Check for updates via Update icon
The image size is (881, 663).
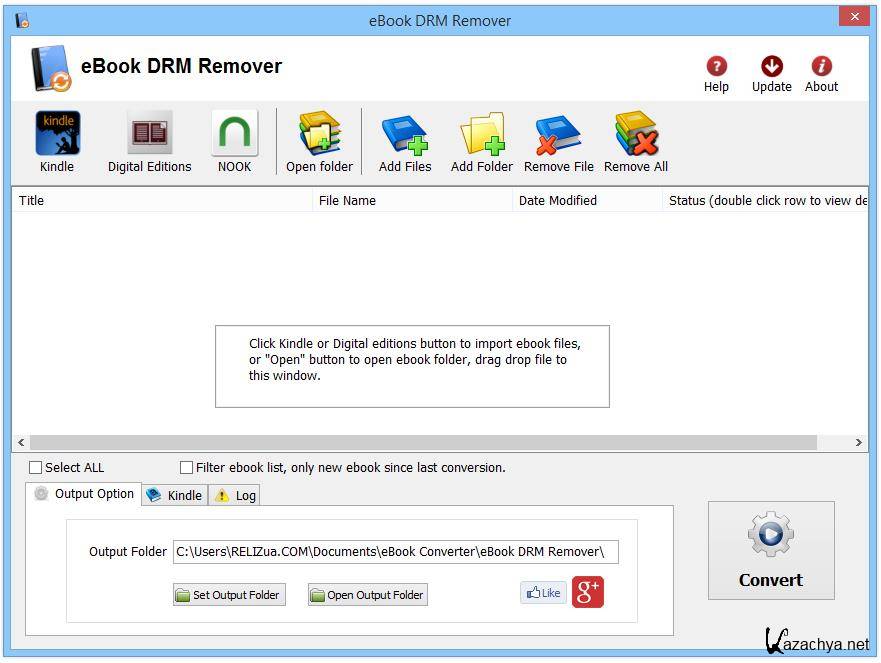coord(771,67)
